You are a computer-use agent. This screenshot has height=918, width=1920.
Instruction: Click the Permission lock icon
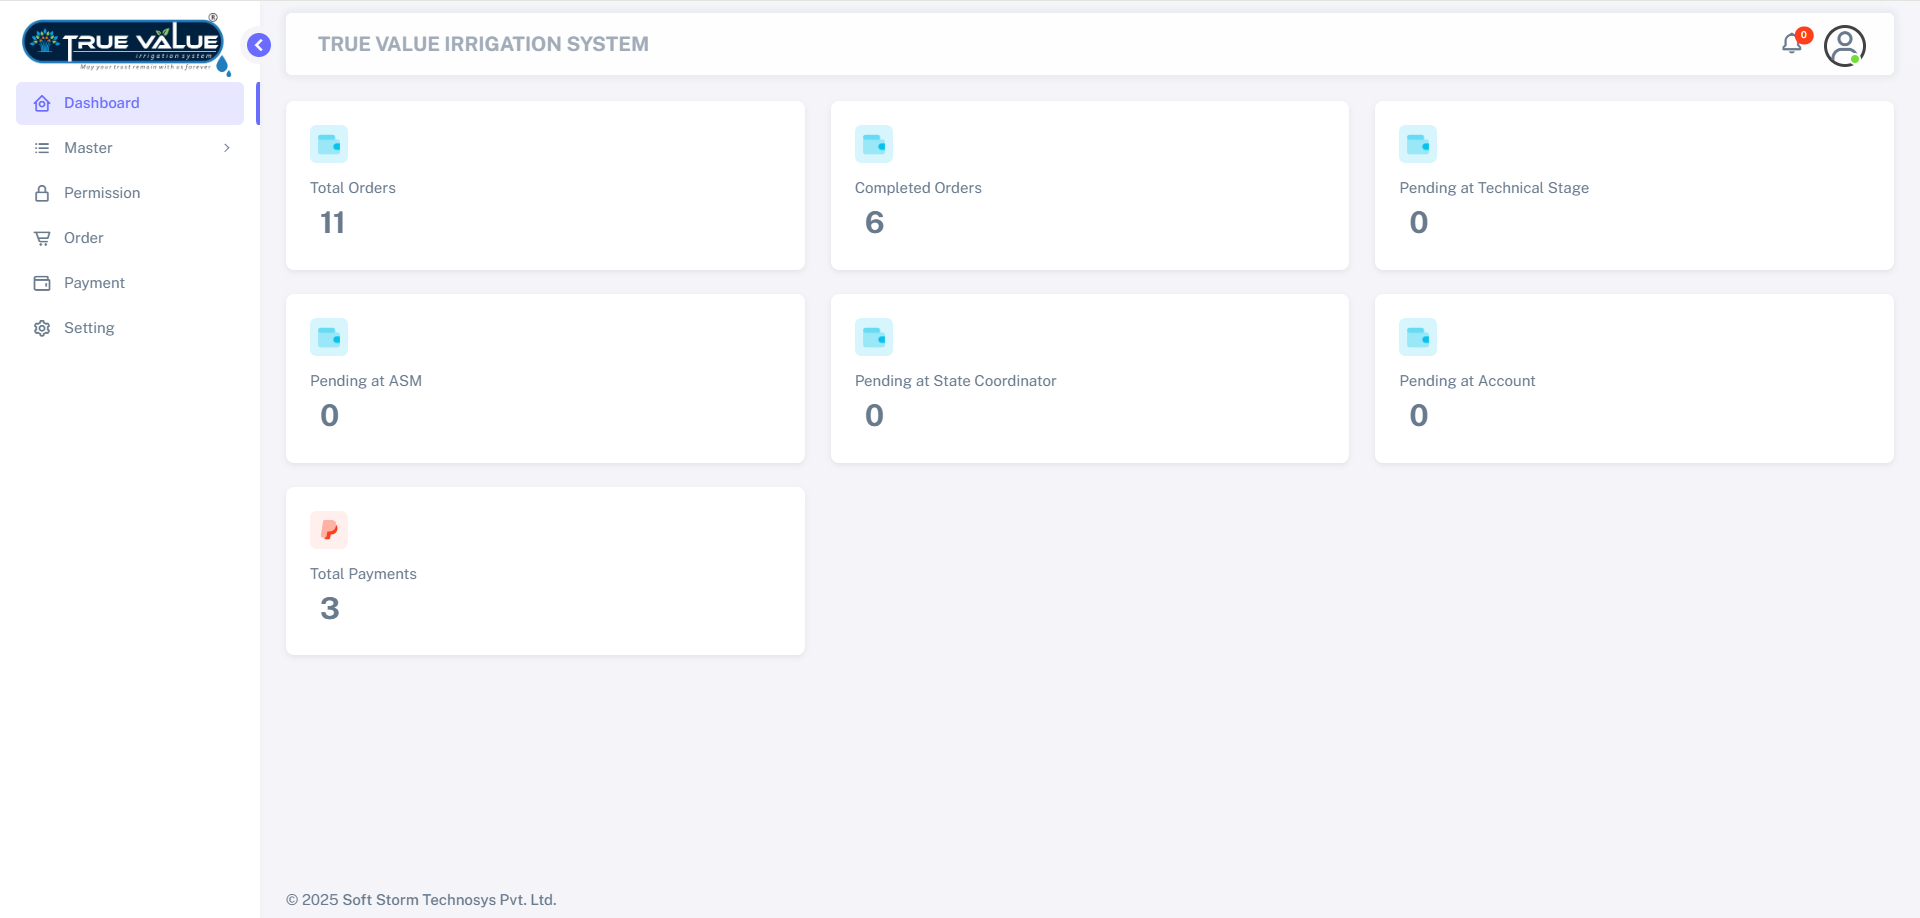[x=41, y=192]
